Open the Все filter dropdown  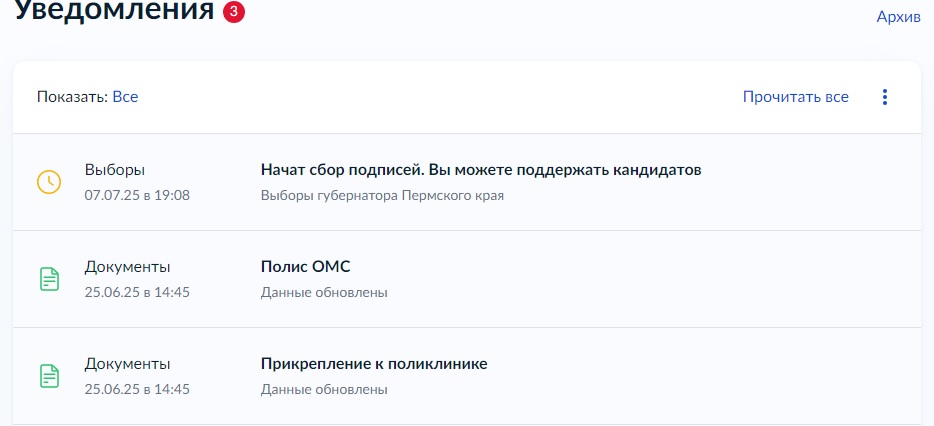(125, 97)
